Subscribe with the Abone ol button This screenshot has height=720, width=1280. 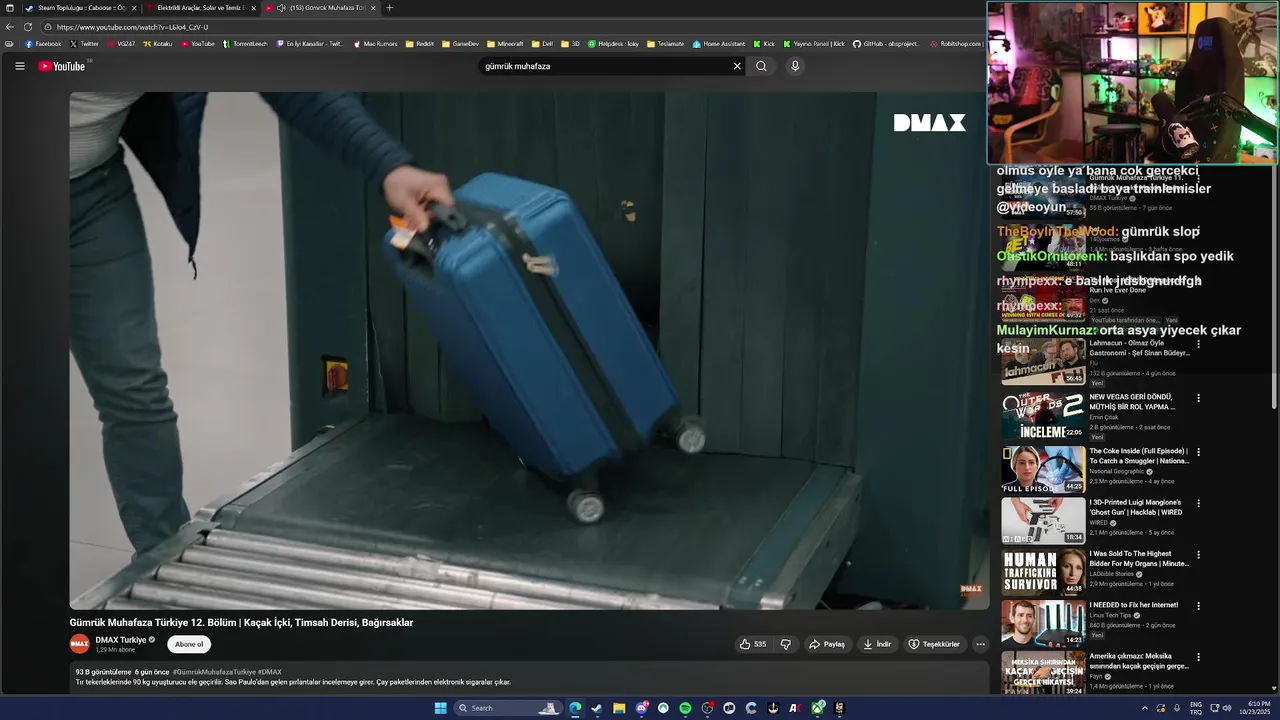tap(189, 644)
